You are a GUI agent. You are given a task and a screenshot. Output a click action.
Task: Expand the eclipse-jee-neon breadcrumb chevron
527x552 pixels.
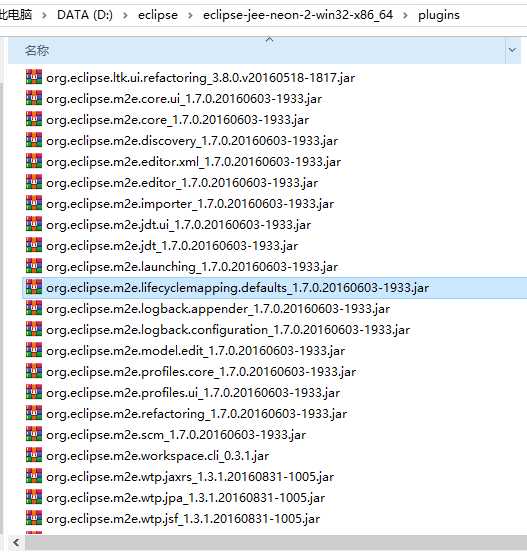coord(405,15)
